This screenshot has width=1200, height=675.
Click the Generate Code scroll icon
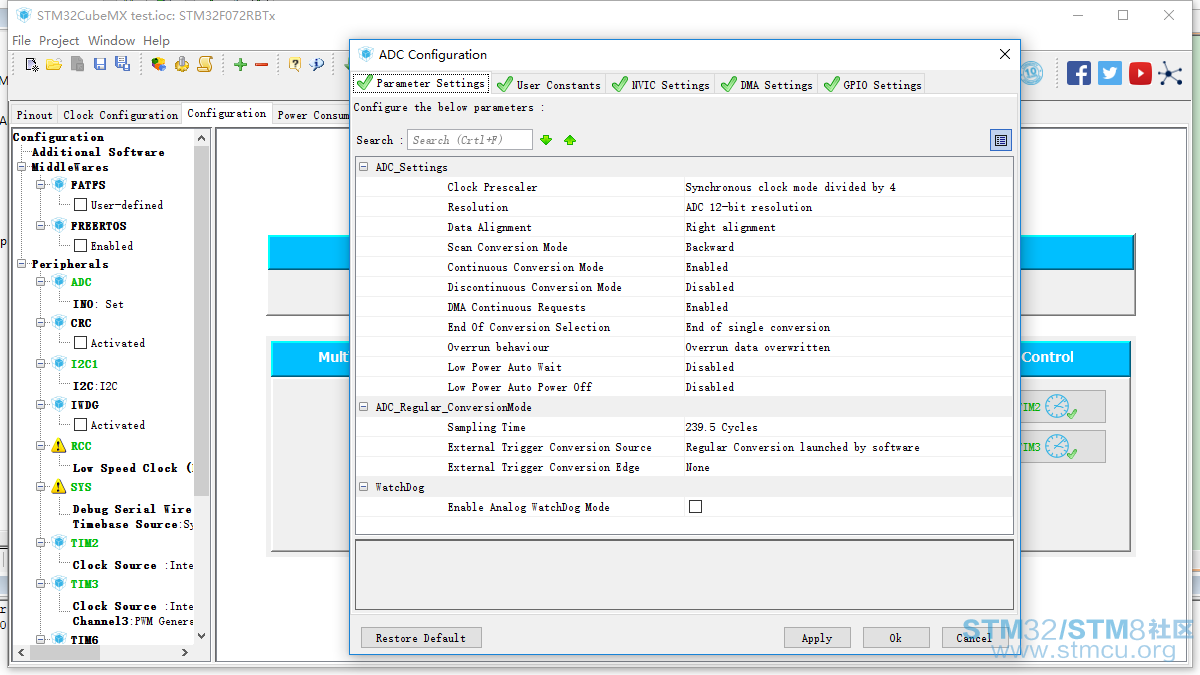coord(205,64)
